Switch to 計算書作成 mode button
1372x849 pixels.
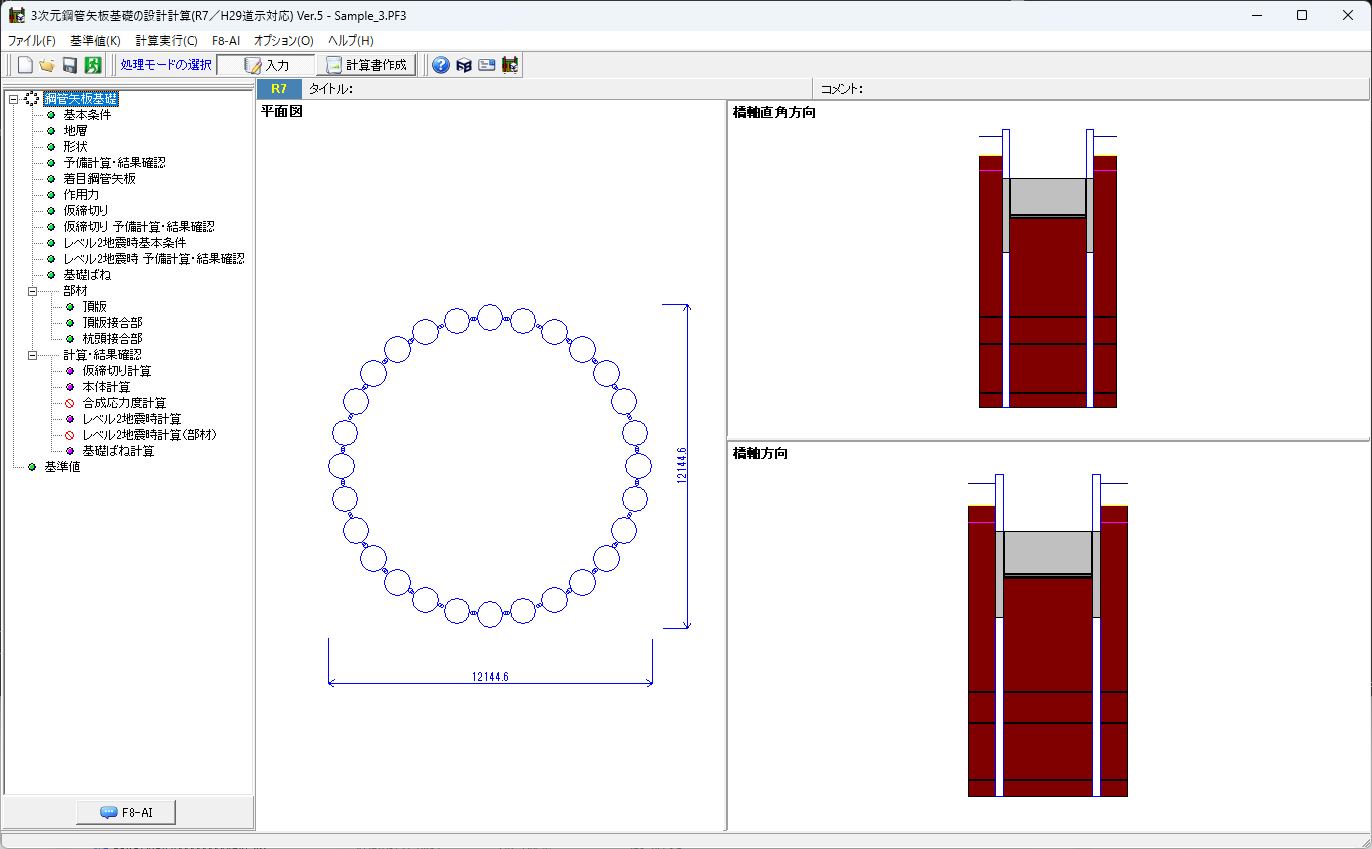tap(368, 65)
